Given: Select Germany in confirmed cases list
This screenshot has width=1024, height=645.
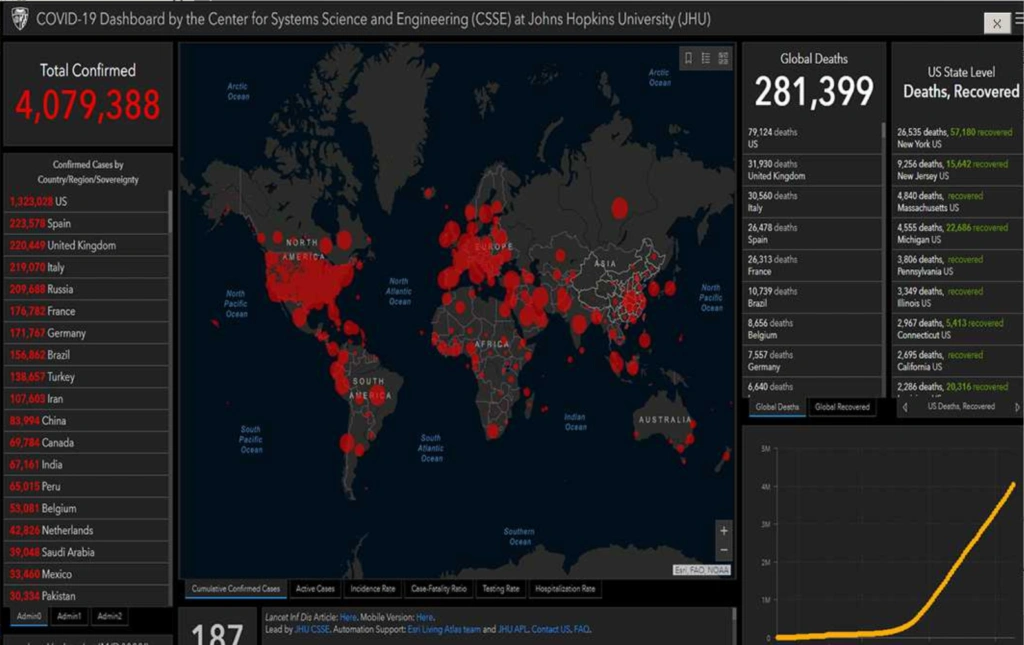Looking at the screenshot, I should coord(86,333).
